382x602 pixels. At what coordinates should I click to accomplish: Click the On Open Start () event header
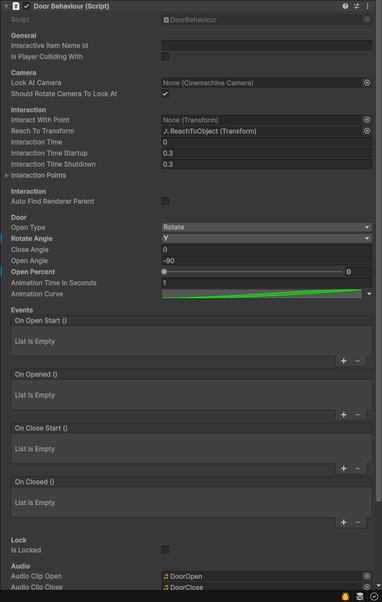pyautogui.click(x=191, y=321)
